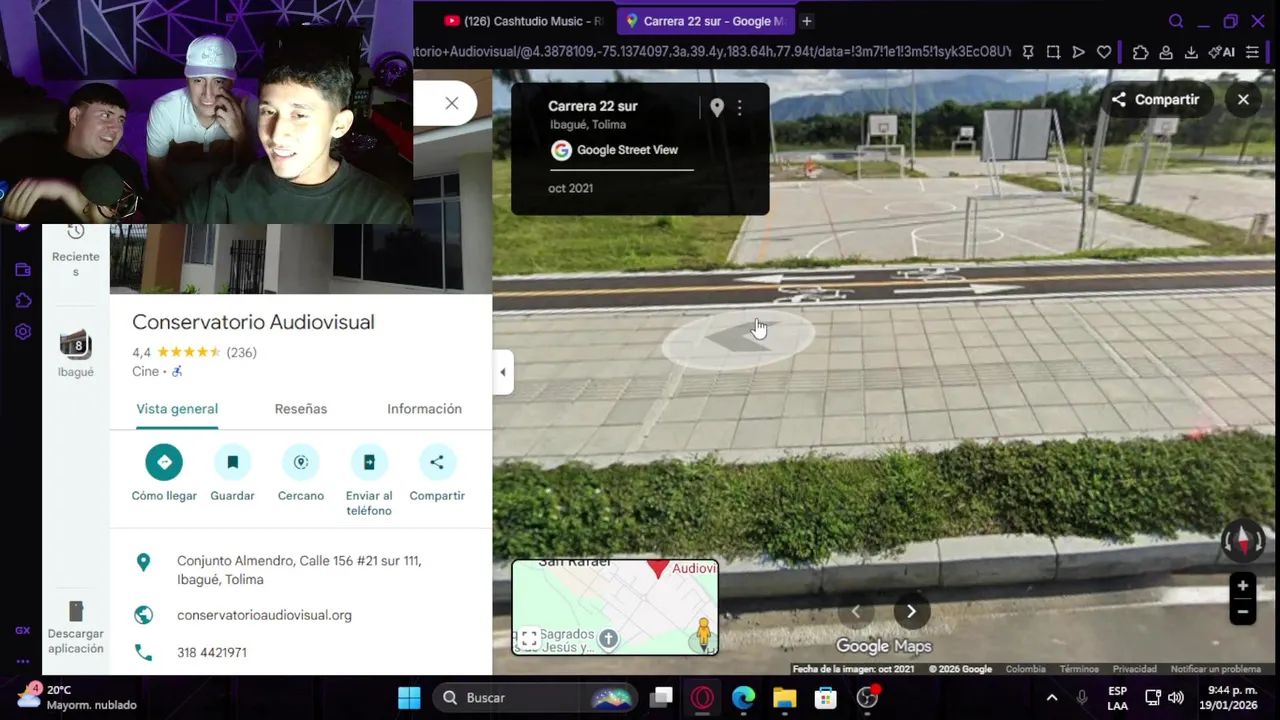Open File Explorer from the taskbar

tap(784, 698)
